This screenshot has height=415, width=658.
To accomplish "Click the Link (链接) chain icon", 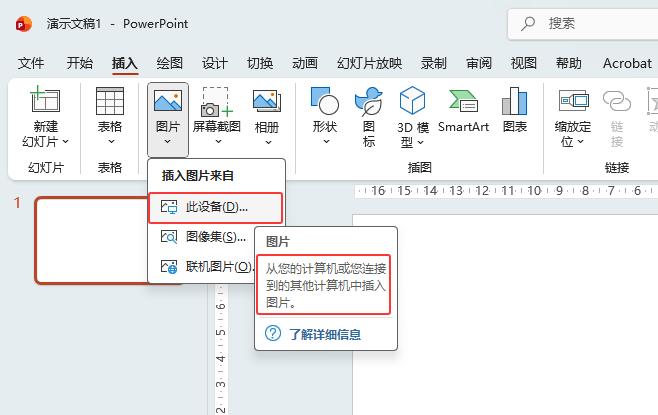I will [x=616, y=101].
